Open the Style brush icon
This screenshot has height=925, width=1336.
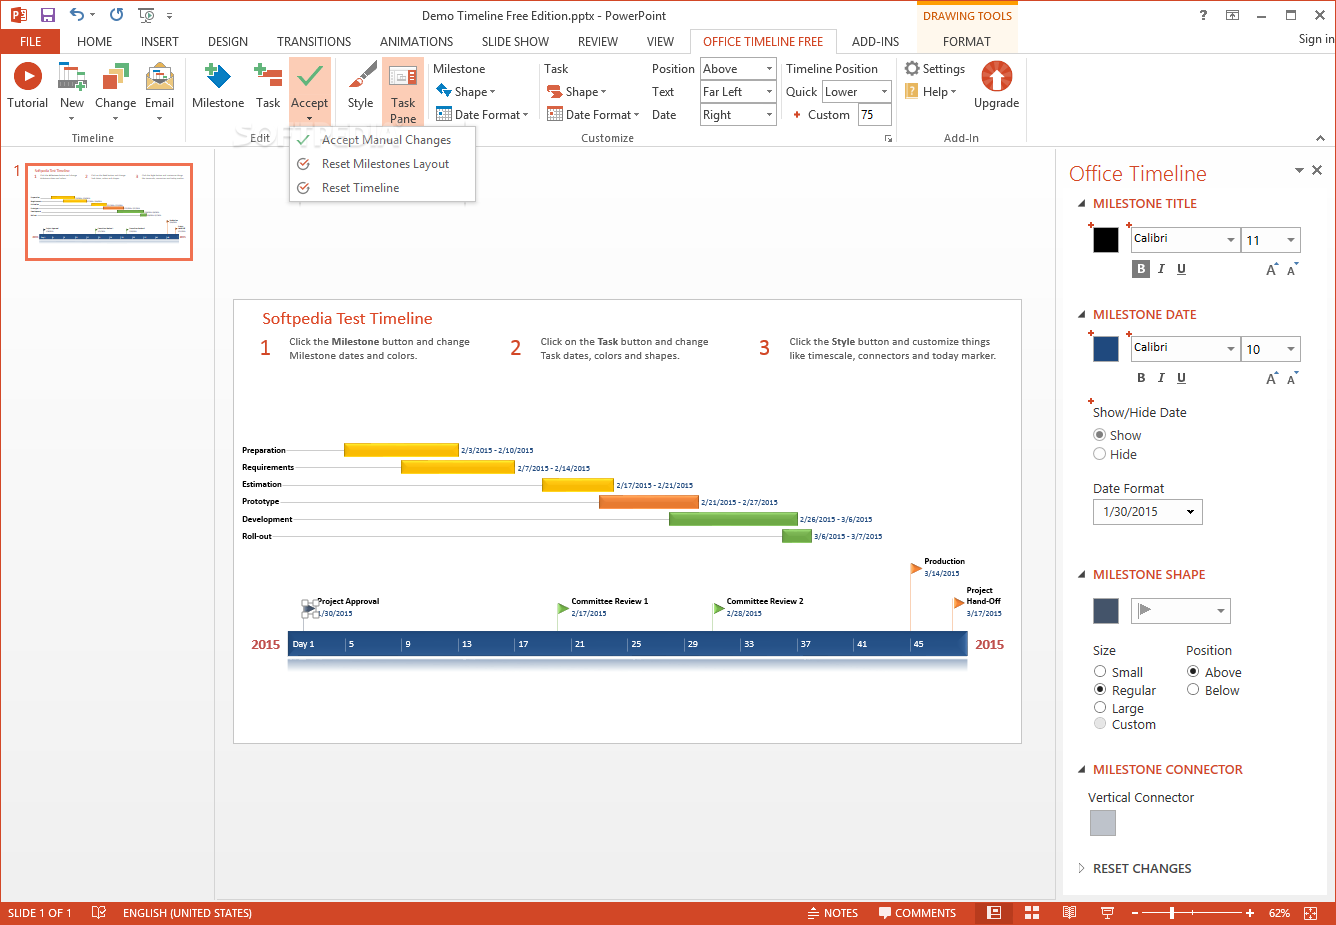361,77
